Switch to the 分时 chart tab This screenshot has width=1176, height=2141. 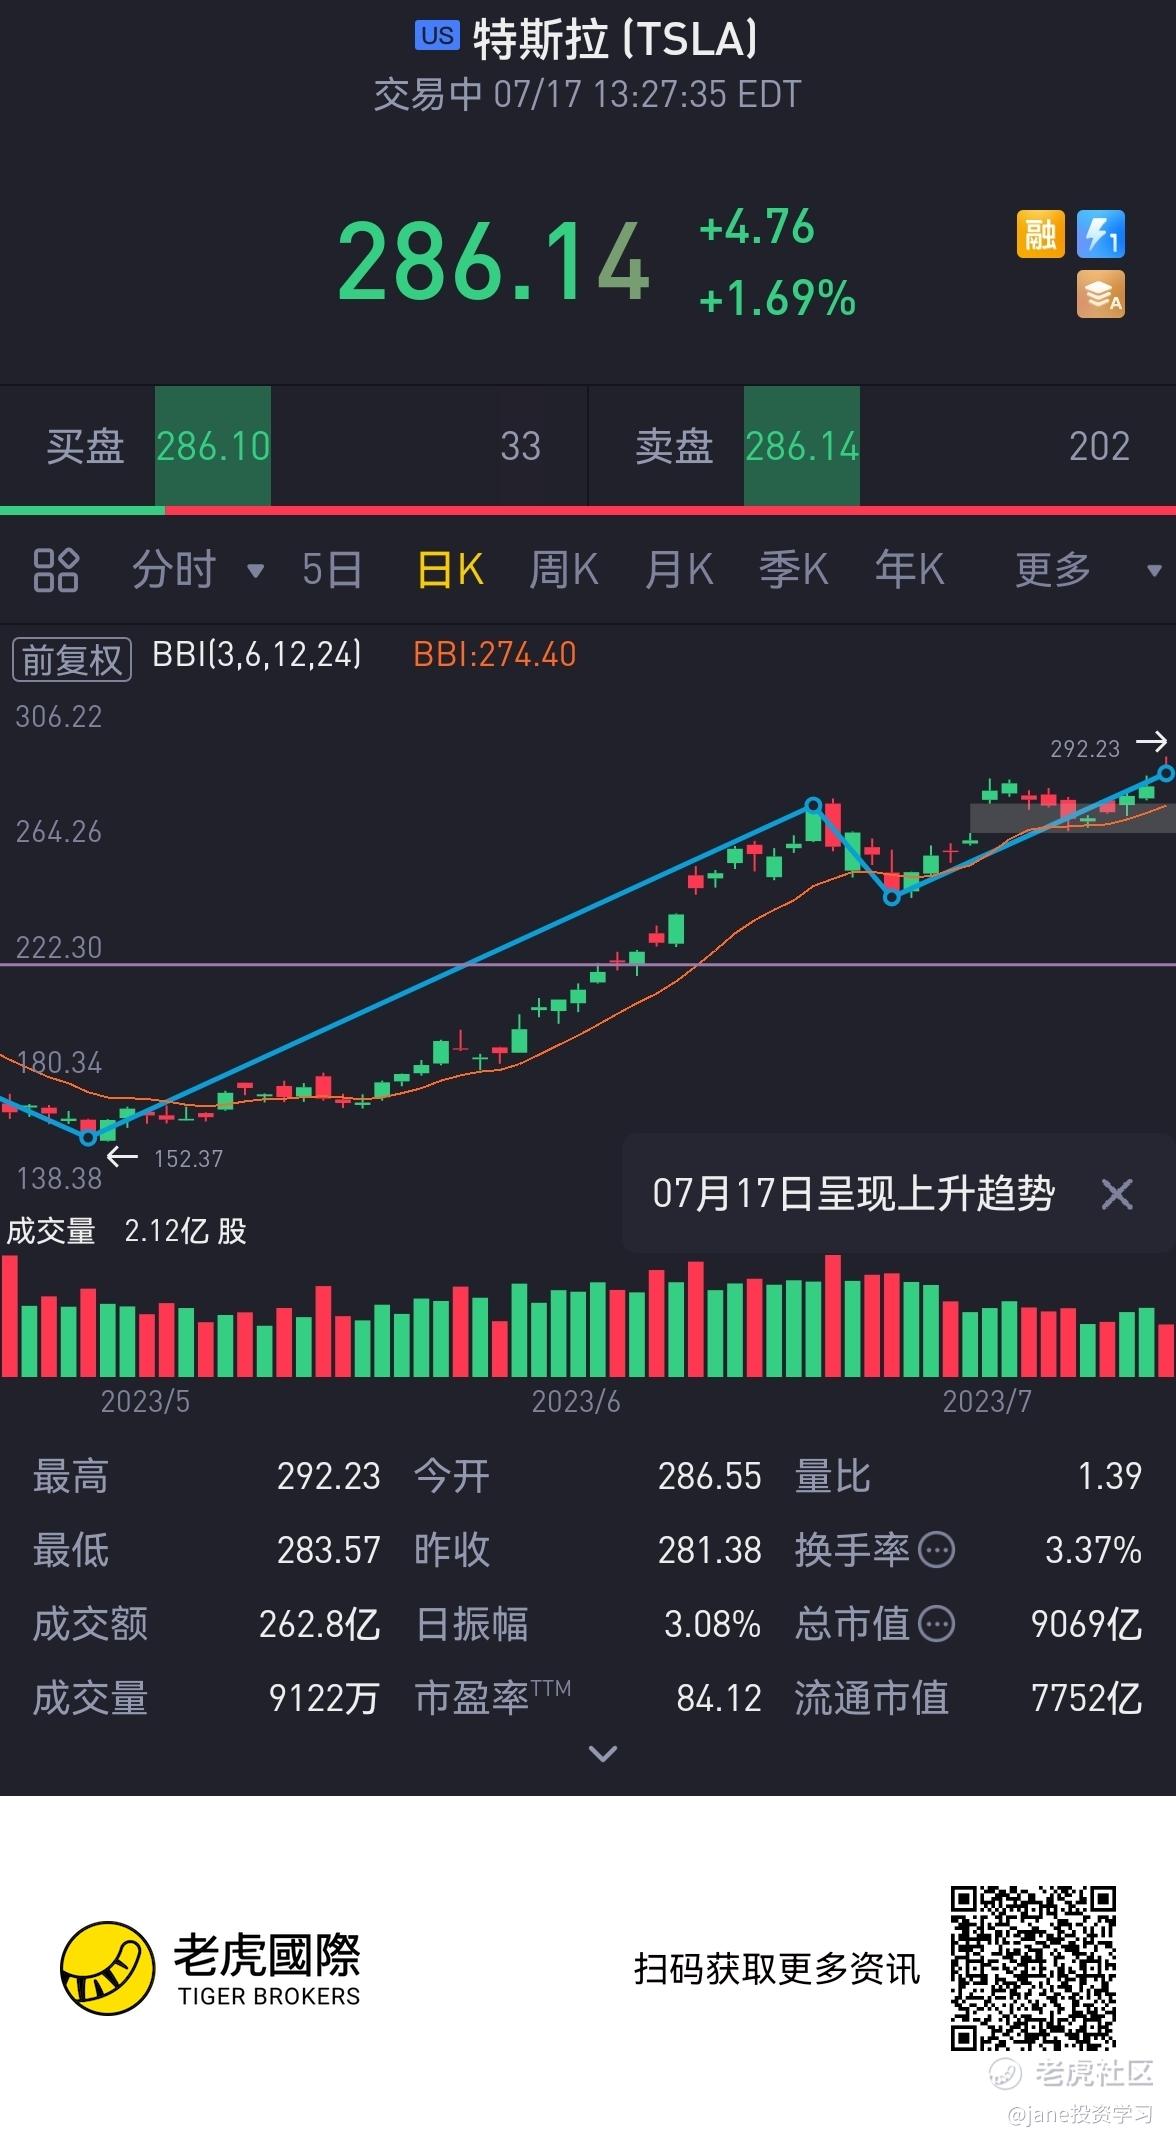174,570
